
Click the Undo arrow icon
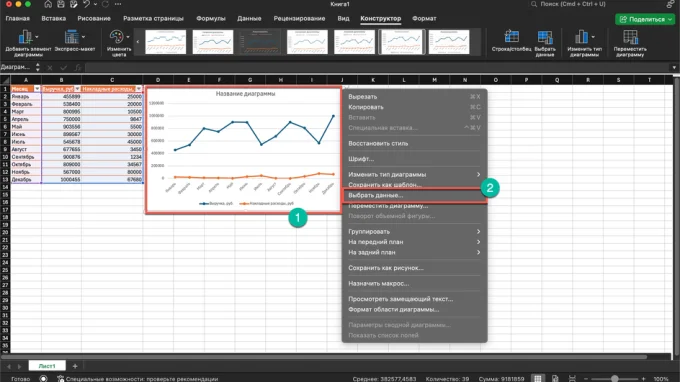point(86,4)
